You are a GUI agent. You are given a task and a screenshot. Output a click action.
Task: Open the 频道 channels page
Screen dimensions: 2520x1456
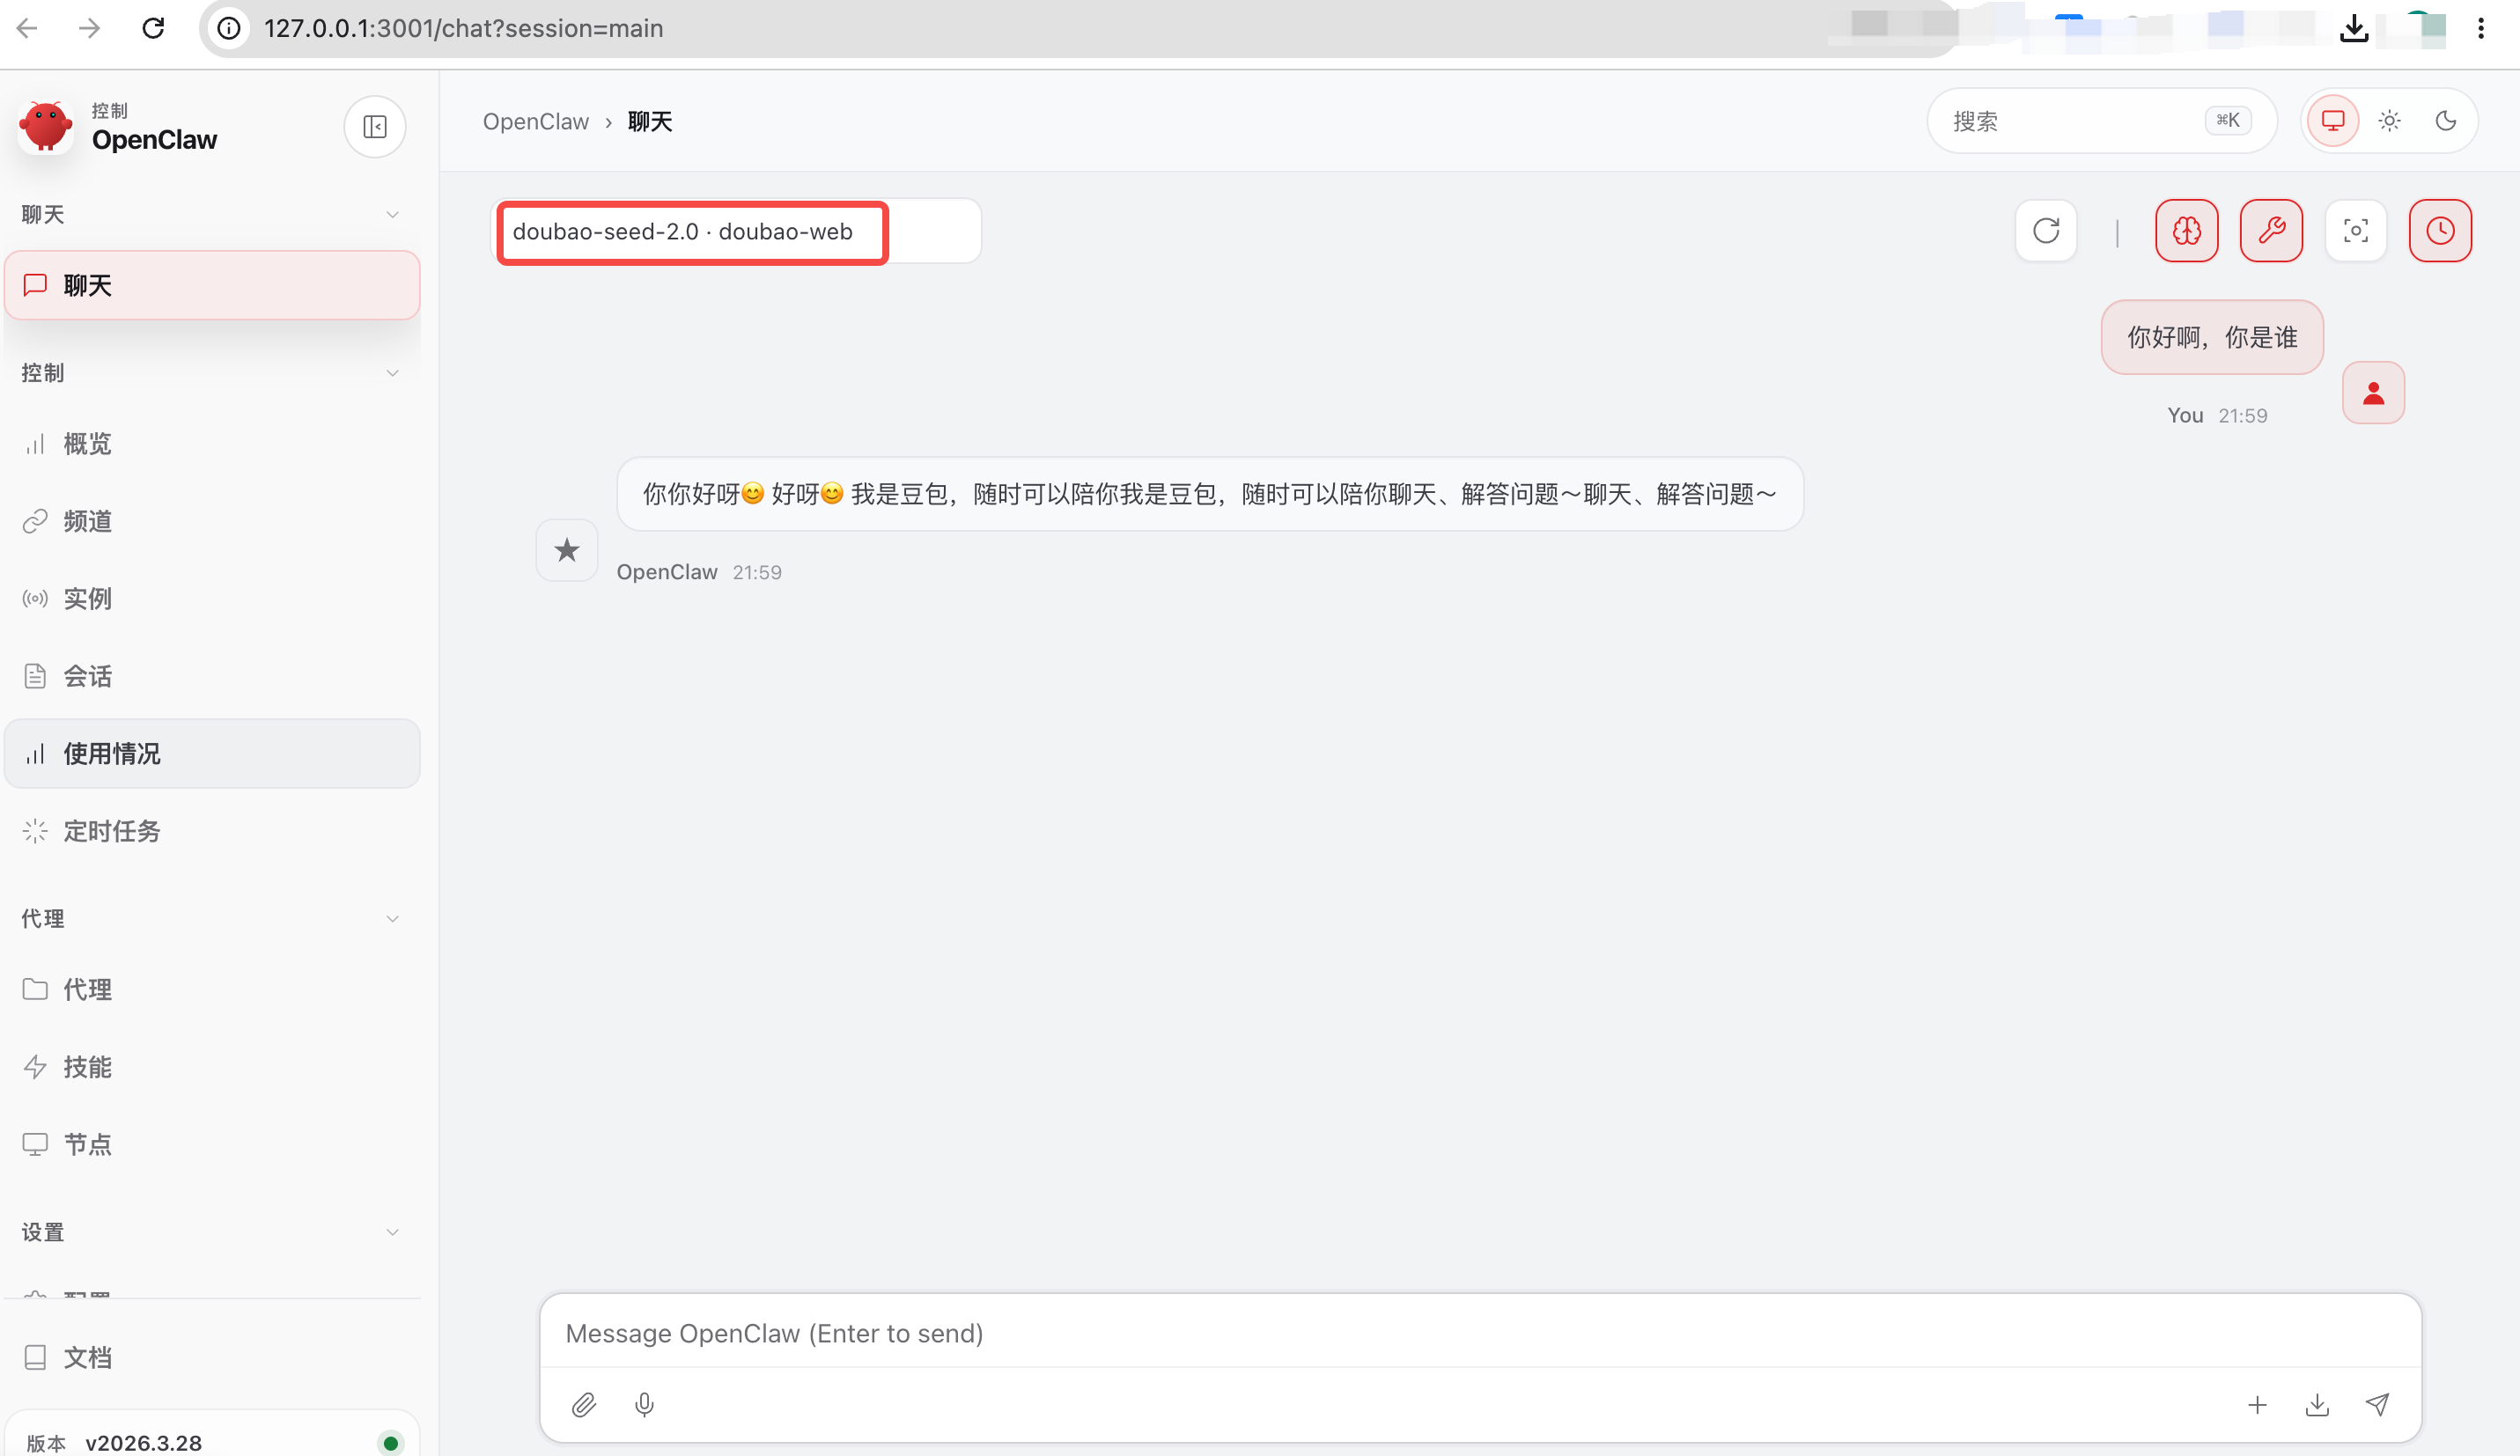click(212, 521)
